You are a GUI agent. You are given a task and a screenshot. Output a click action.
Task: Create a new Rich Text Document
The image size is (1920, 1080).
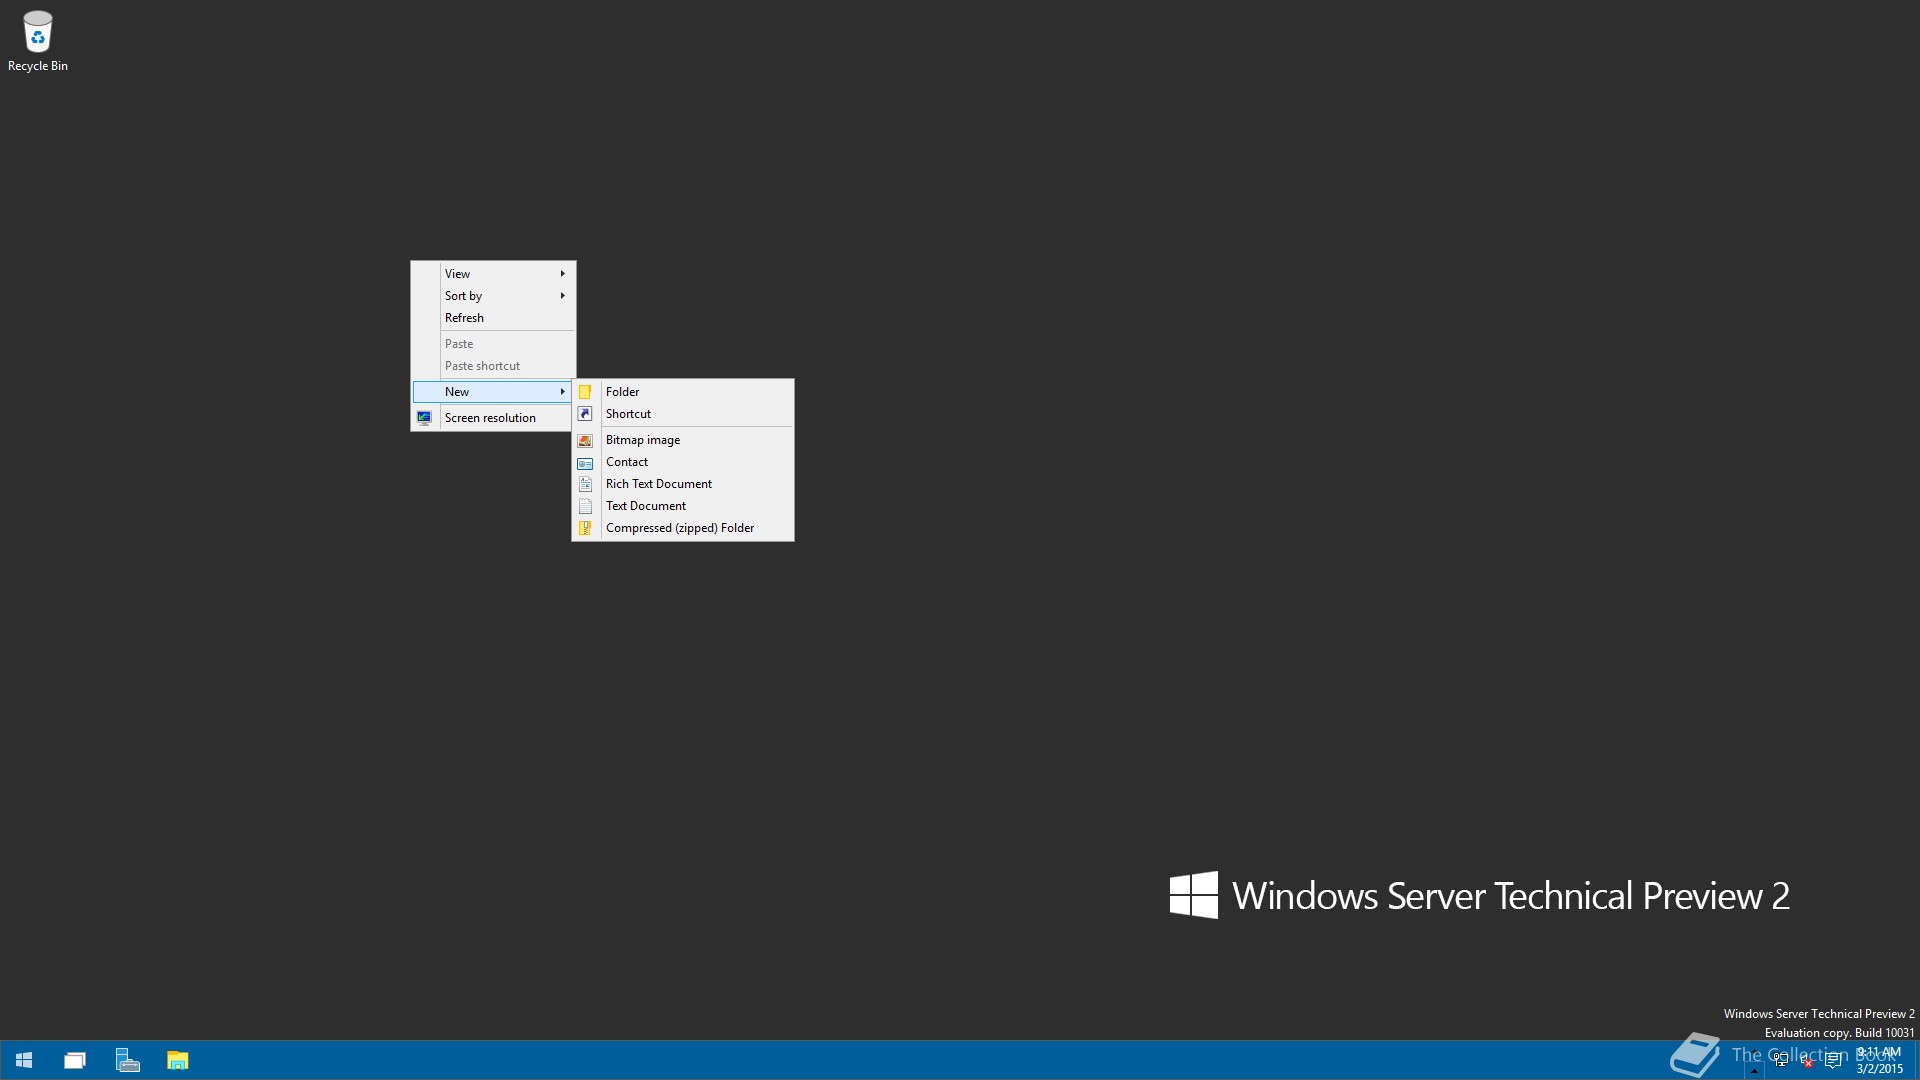coord(683,484)
